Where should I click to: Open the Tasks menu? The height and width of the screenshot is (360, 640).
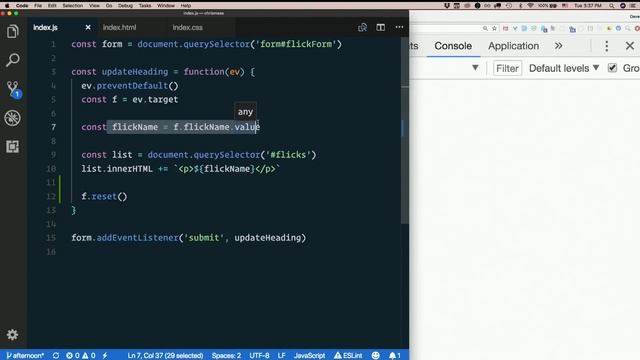coord(145,6)
